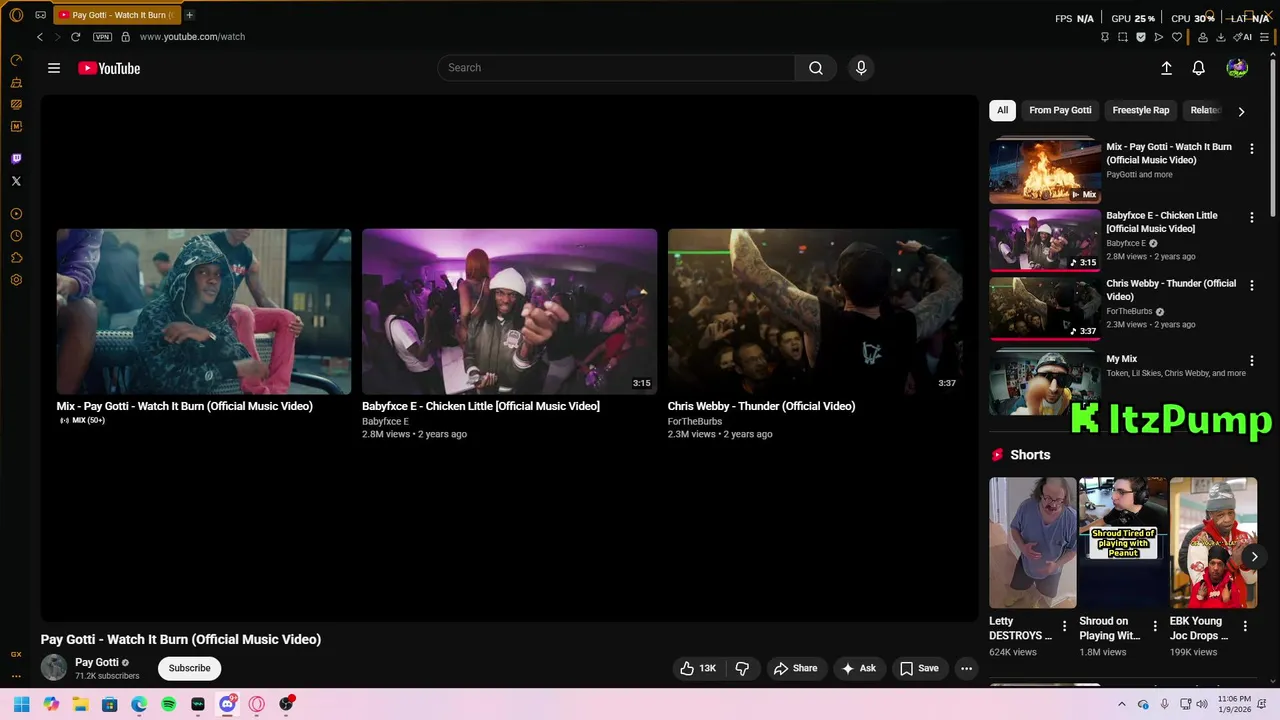
Task: Open Opera sidebar settings gear
Action: [16, 280]
